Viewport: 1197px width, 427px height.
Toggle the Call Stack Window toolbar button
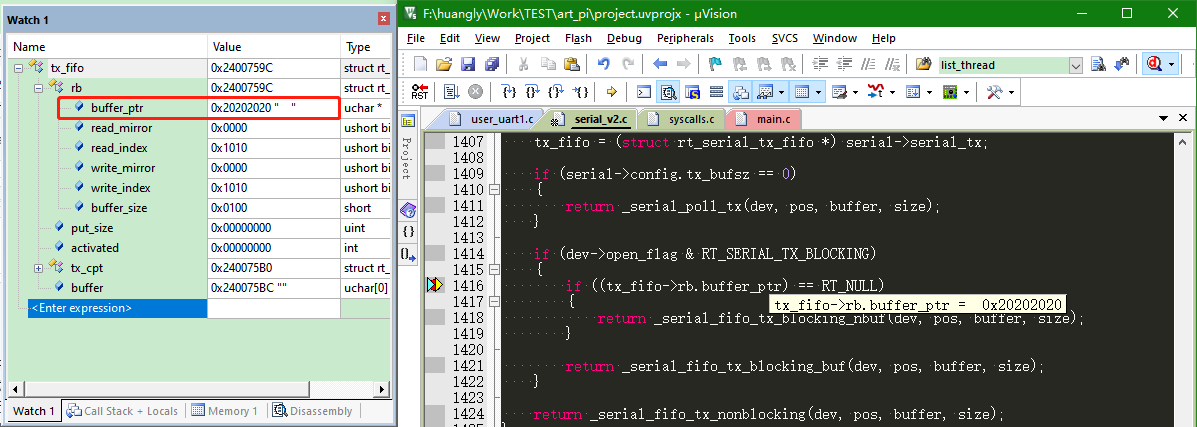740,92
